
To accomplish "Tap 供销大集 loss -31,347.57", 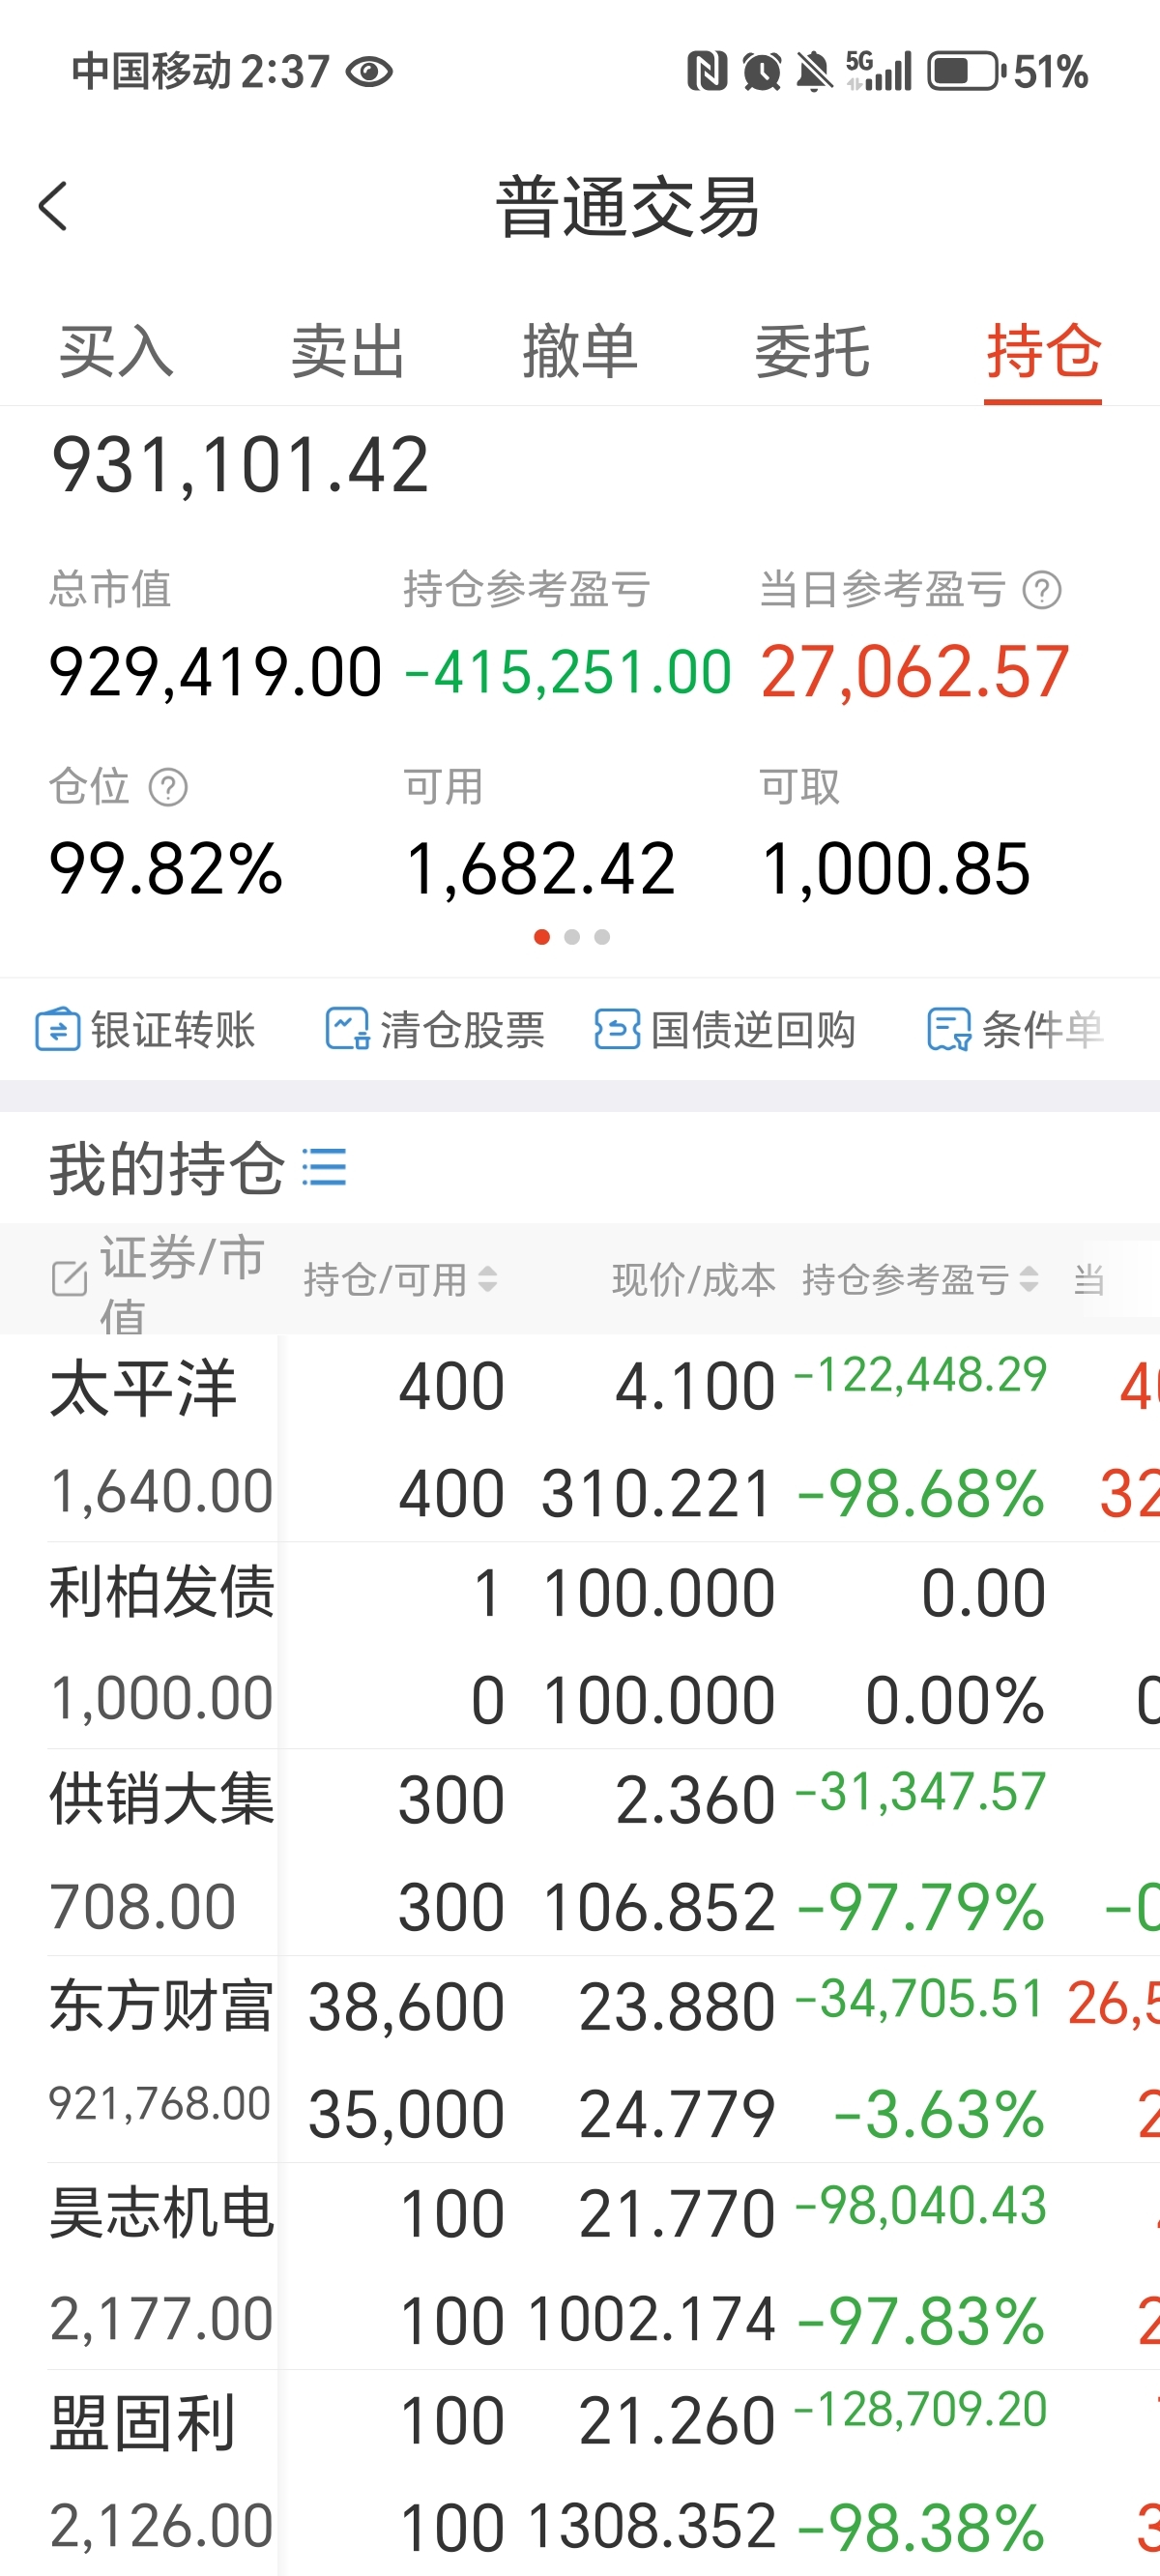I will [x=921, y=1790].
